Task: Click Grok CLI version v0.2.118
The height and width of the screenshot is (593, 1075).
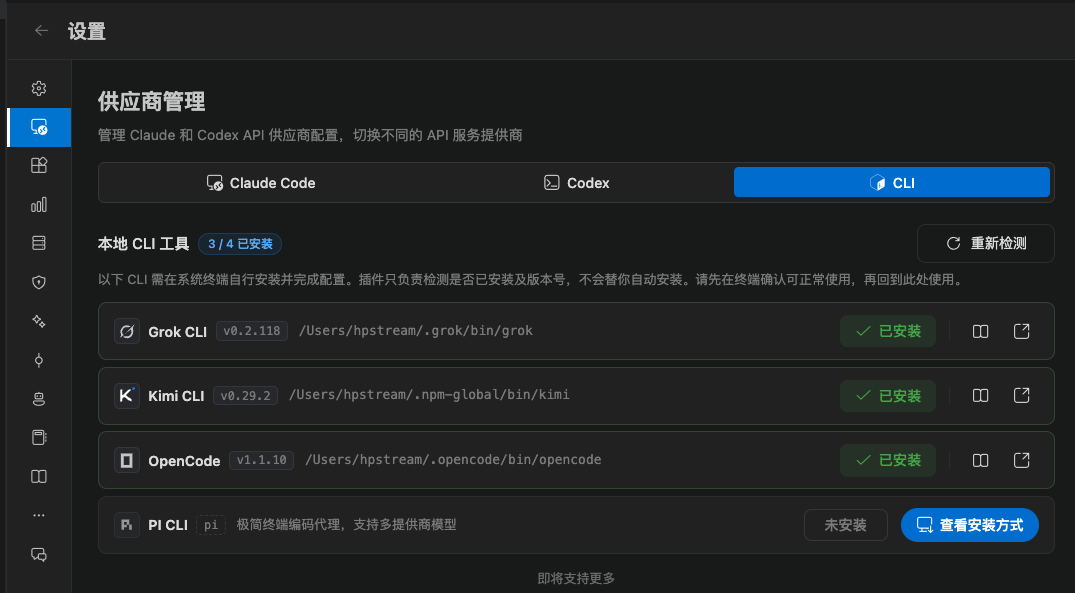Action: (x=252, y=330)
